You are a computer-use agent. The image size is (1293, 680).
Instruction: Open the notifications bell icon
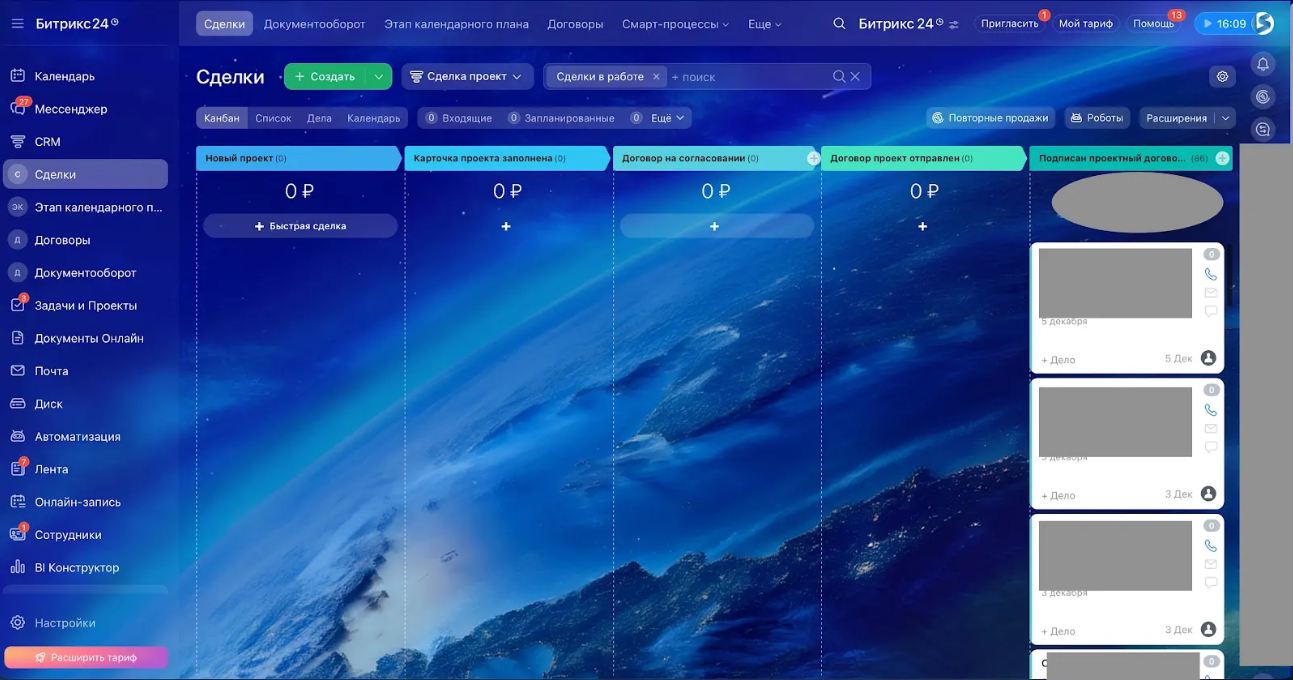click(x=1263, y=64)
